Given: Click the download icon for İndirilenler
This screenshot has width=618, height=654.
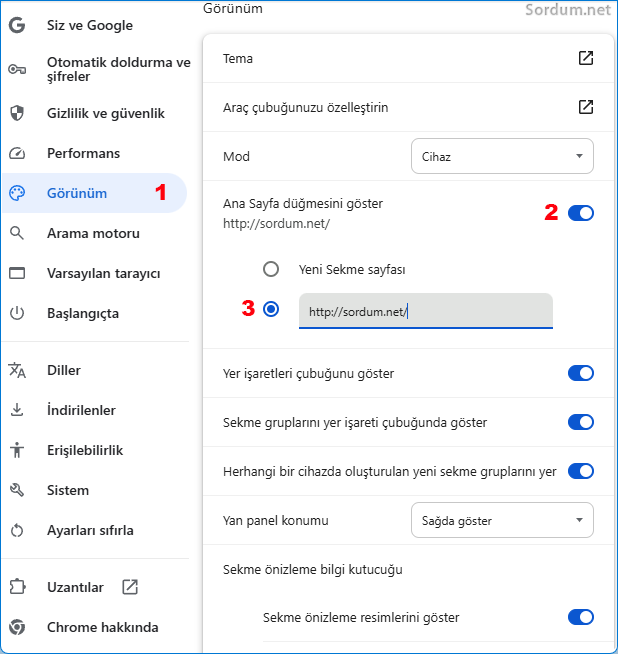Looking at the screenshot, I should pyautogui.click(x=17, y=410).
